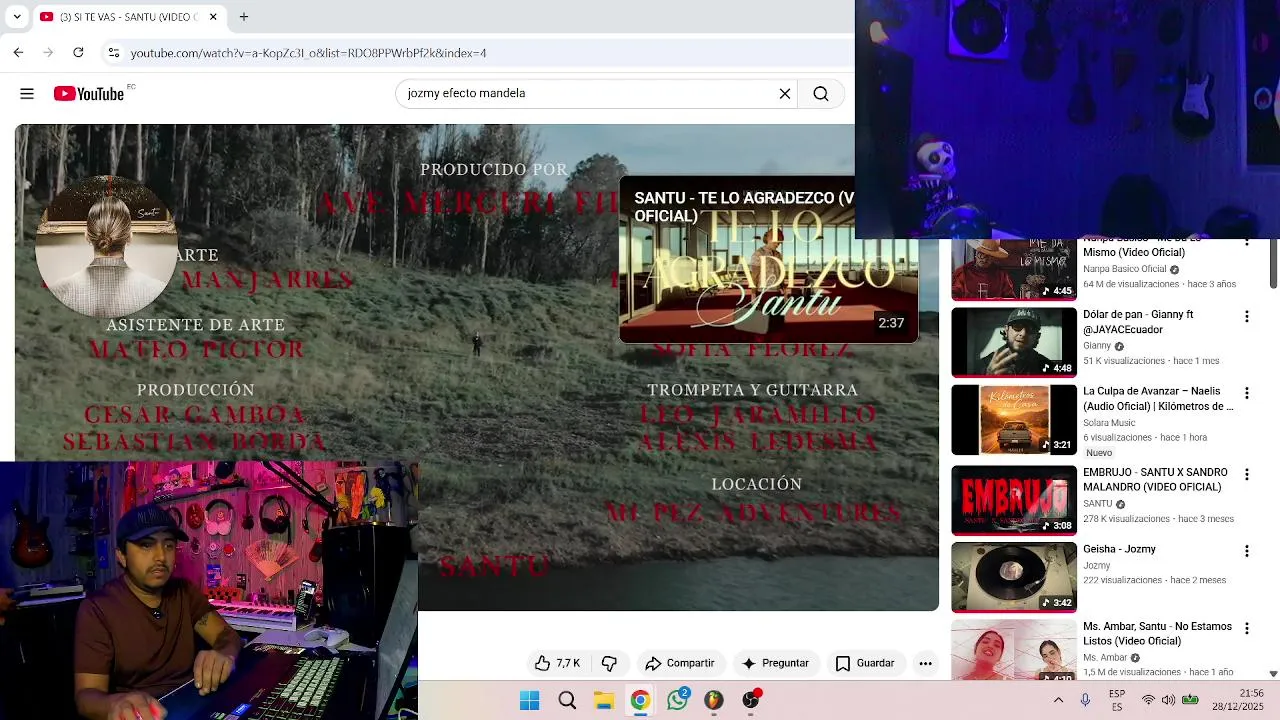This screenshot has height=720, width=1280.
Task: Open more actions three-dot button below video
Action: [925, 663]
